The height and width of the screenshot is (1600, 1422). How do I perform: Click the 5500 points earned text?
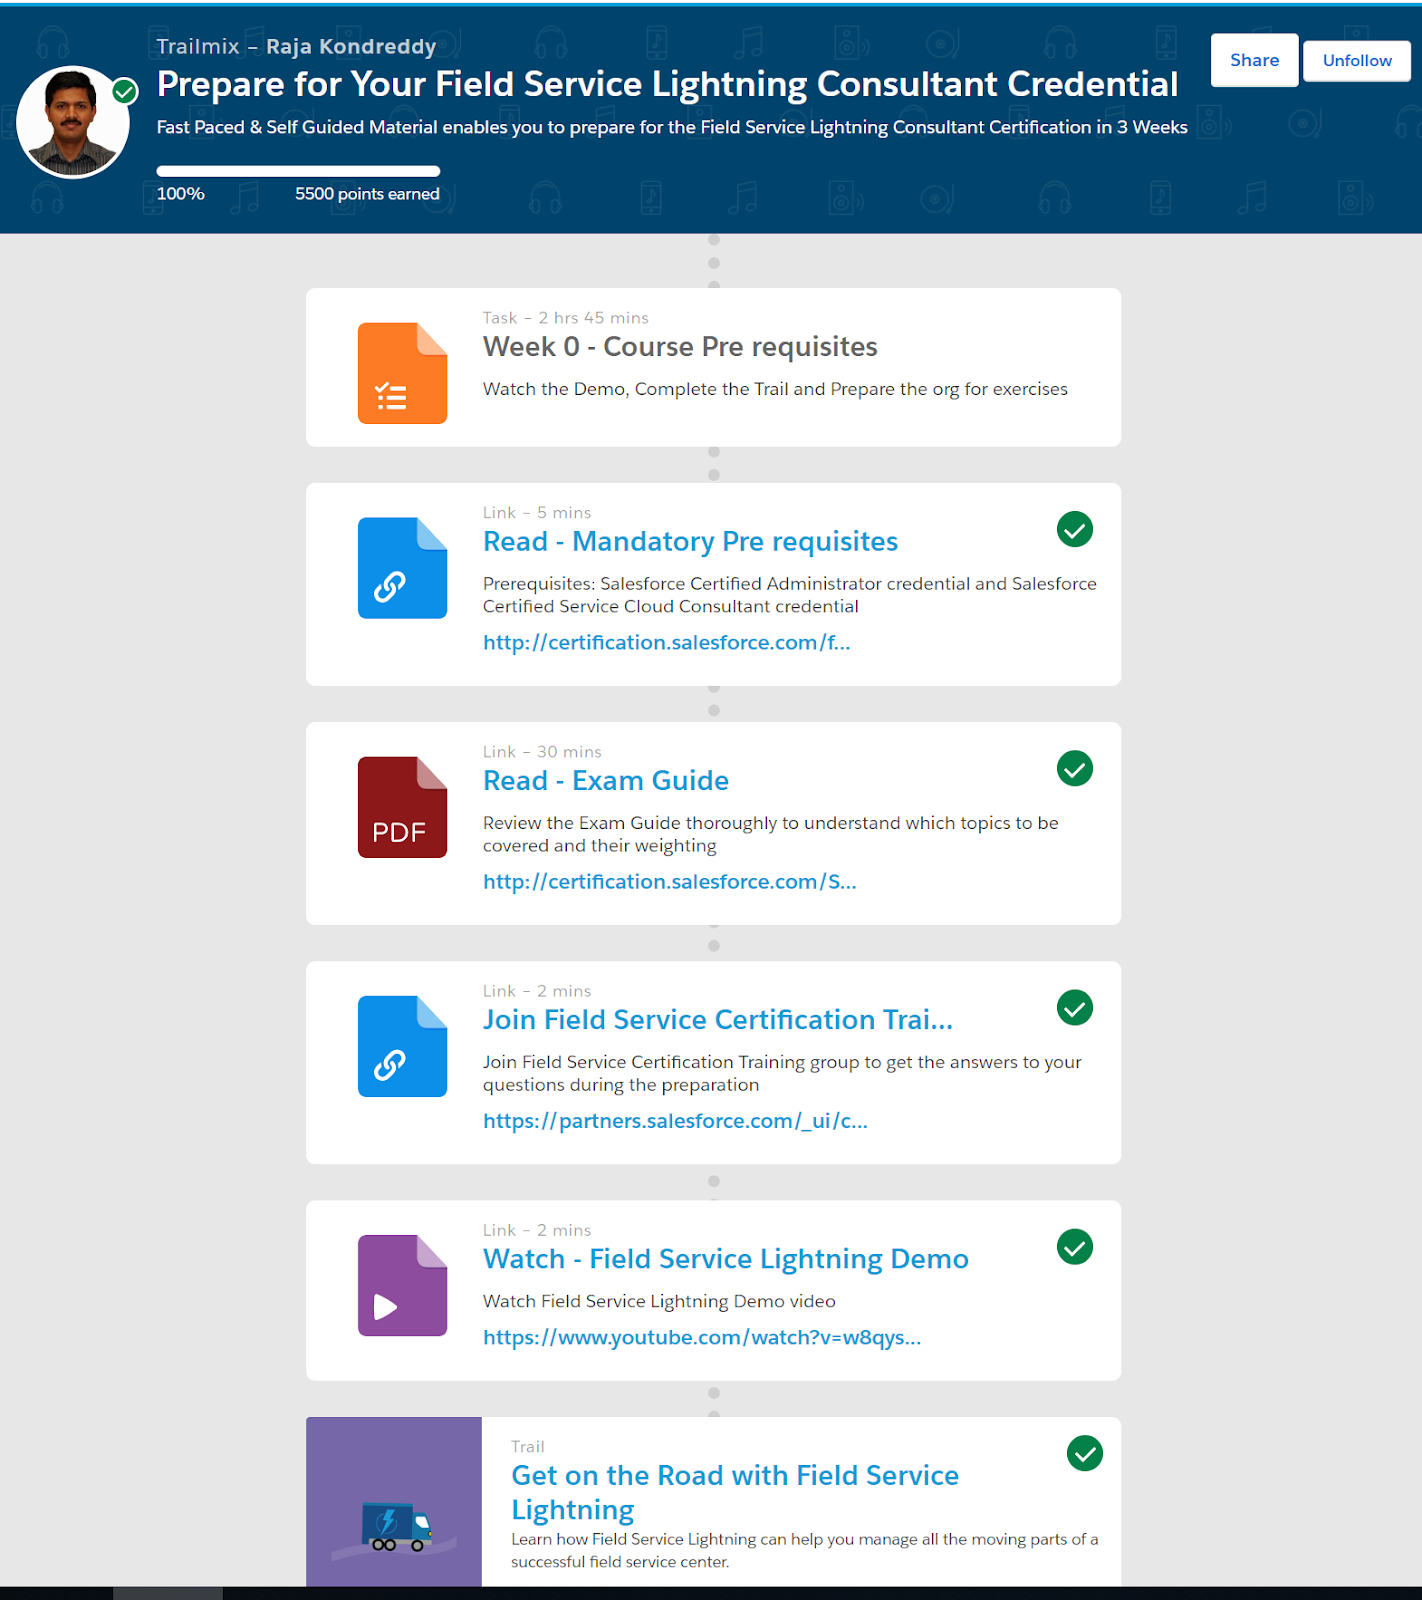(367, 194)
